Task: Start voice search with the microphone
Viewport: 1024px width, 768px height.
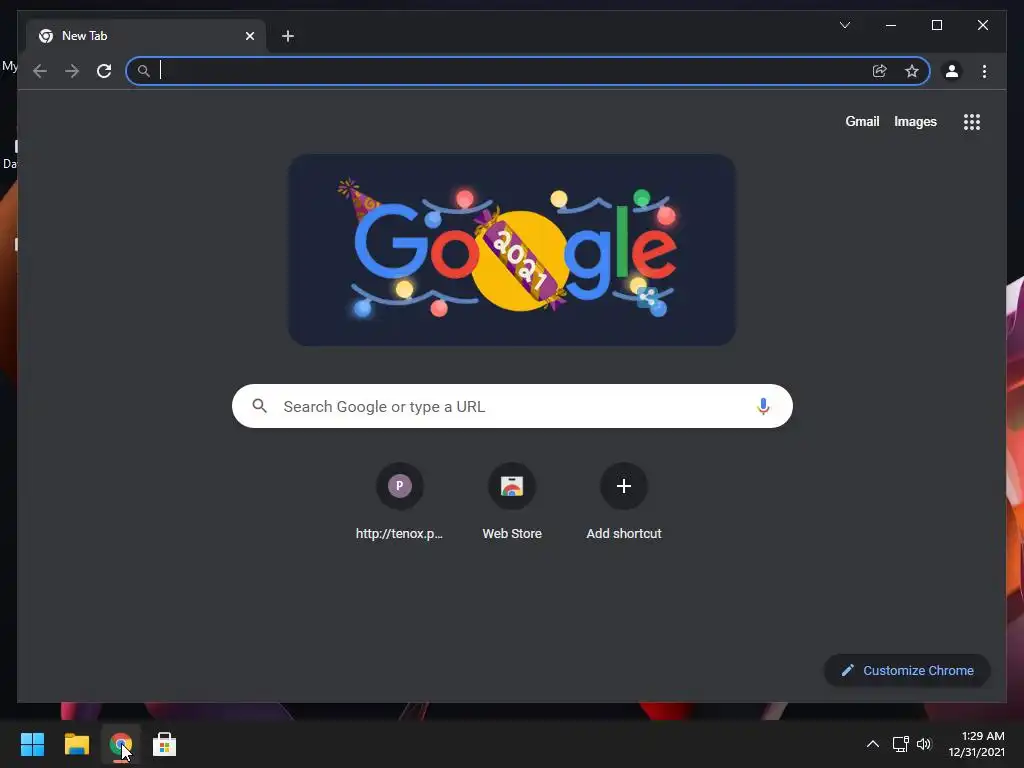Action: coord(763,406)
